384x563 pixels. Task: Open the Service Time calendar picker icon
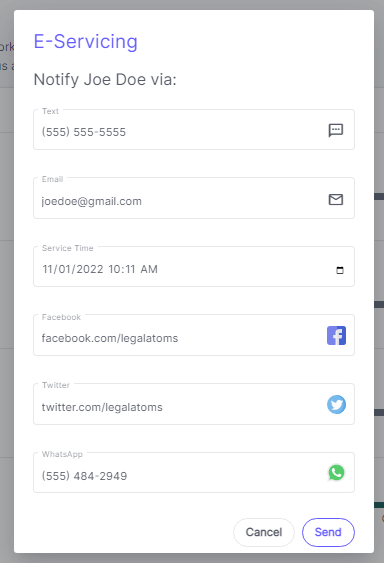(x=340, y=270)
